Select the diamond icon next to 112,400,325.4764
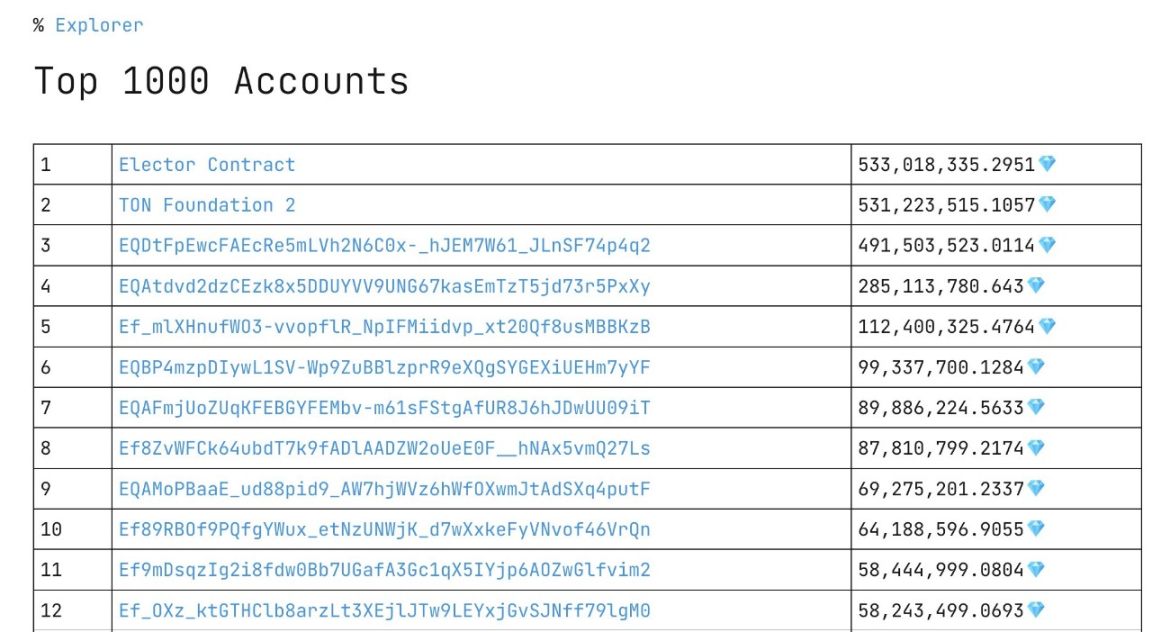 pos(1047,326)
